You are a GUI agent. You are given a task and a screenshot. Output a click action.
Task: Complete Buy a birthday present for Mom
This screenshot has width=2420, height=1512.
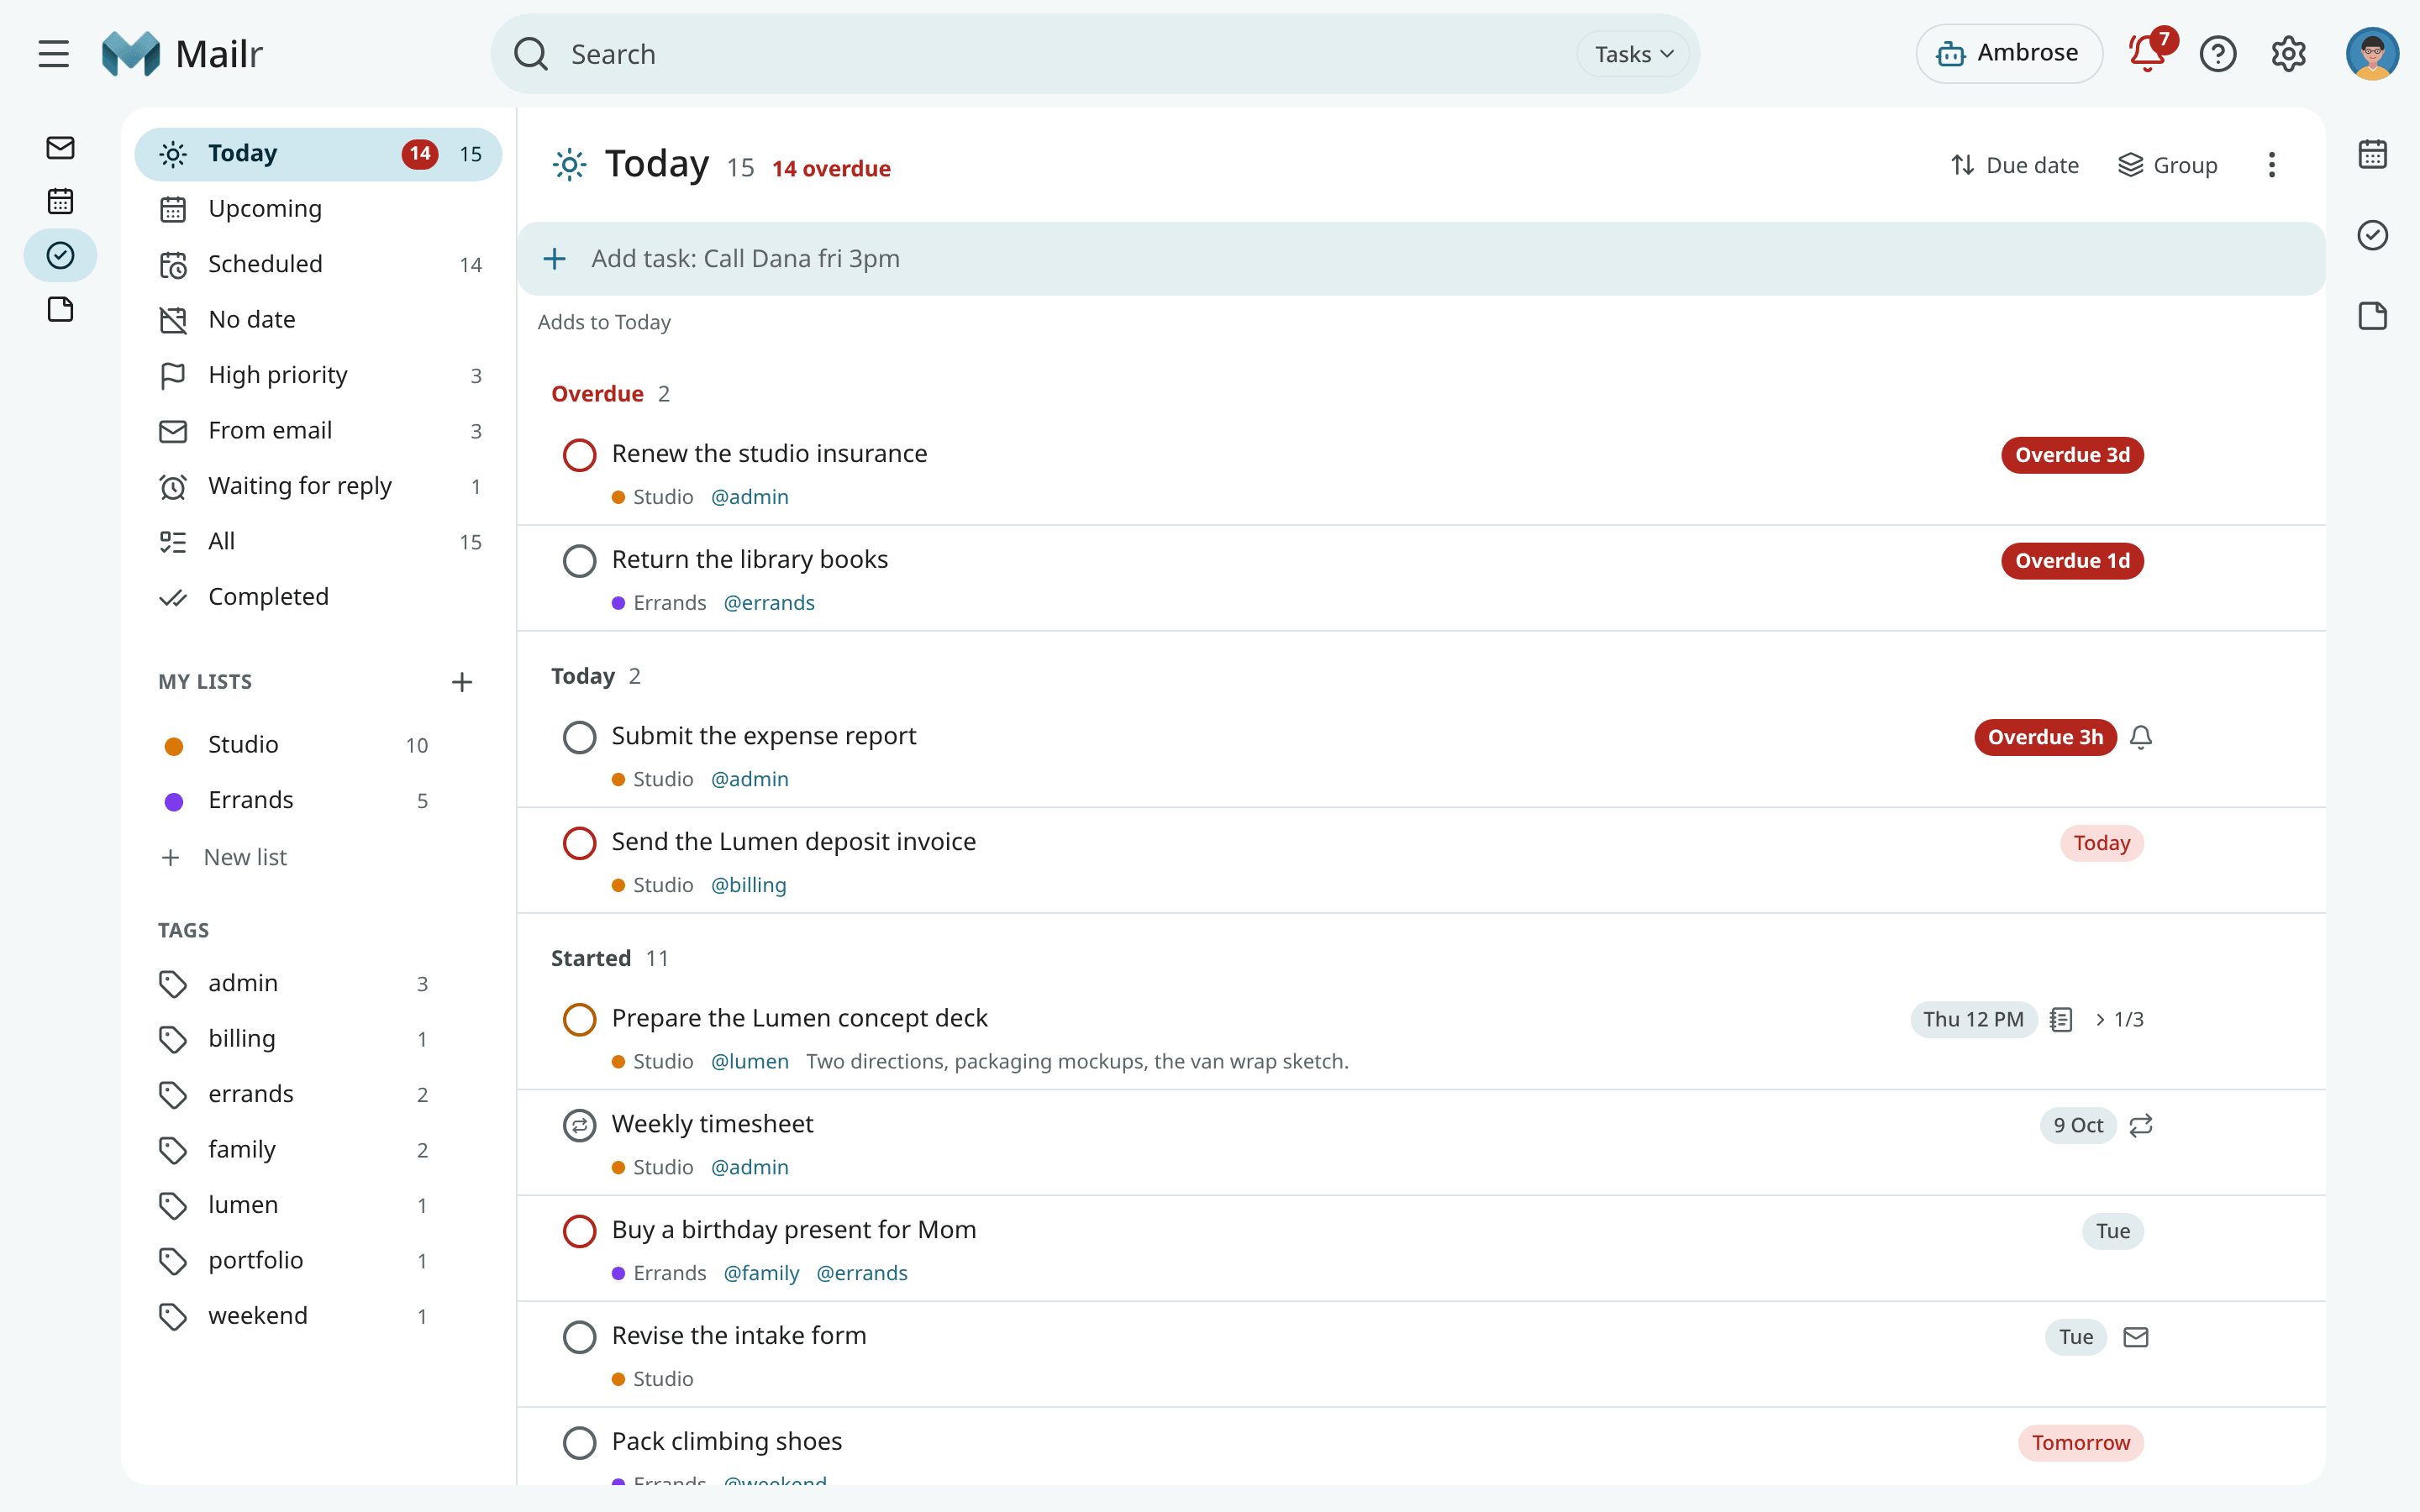pyautogui.click(x=579, y=1231)
